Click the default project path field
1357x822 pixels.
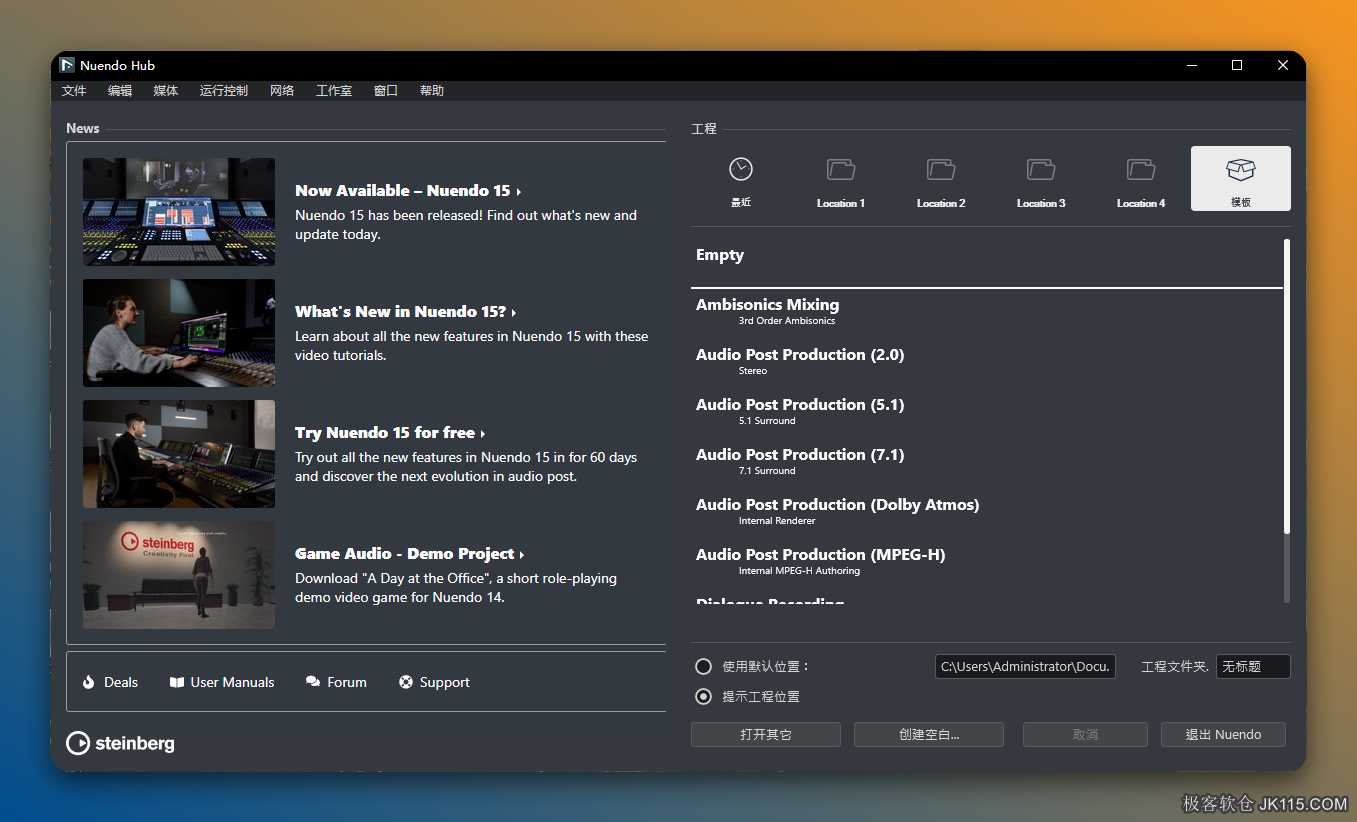(x=1025, y=667)
